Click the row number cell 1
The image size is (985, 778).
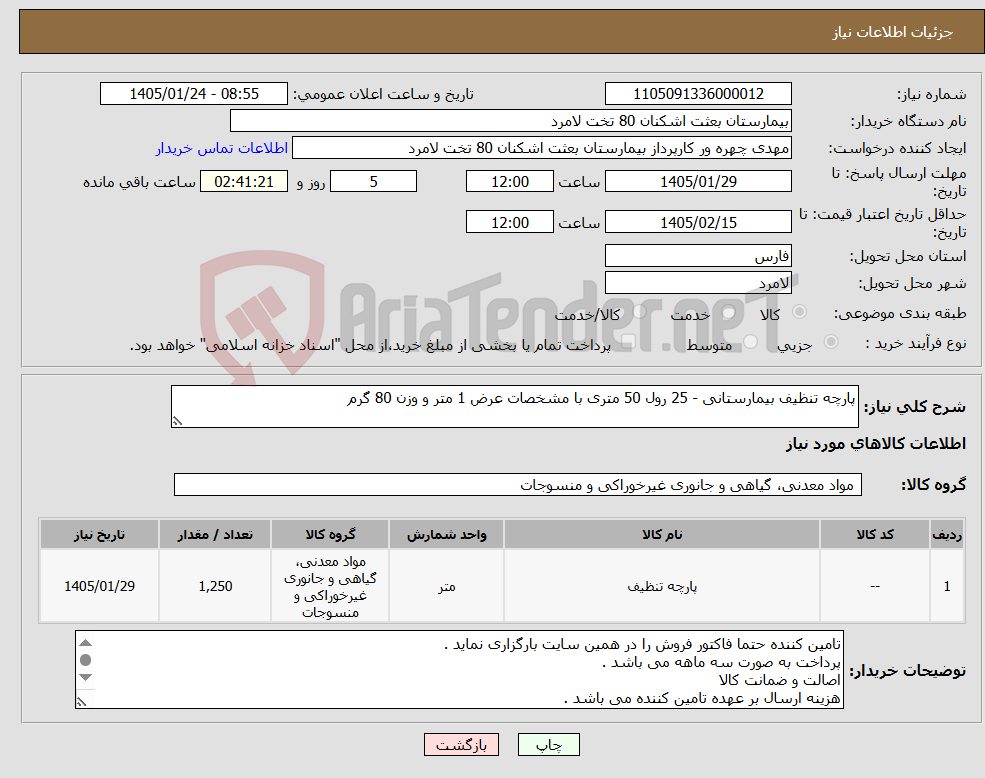[x=947, y=586]
